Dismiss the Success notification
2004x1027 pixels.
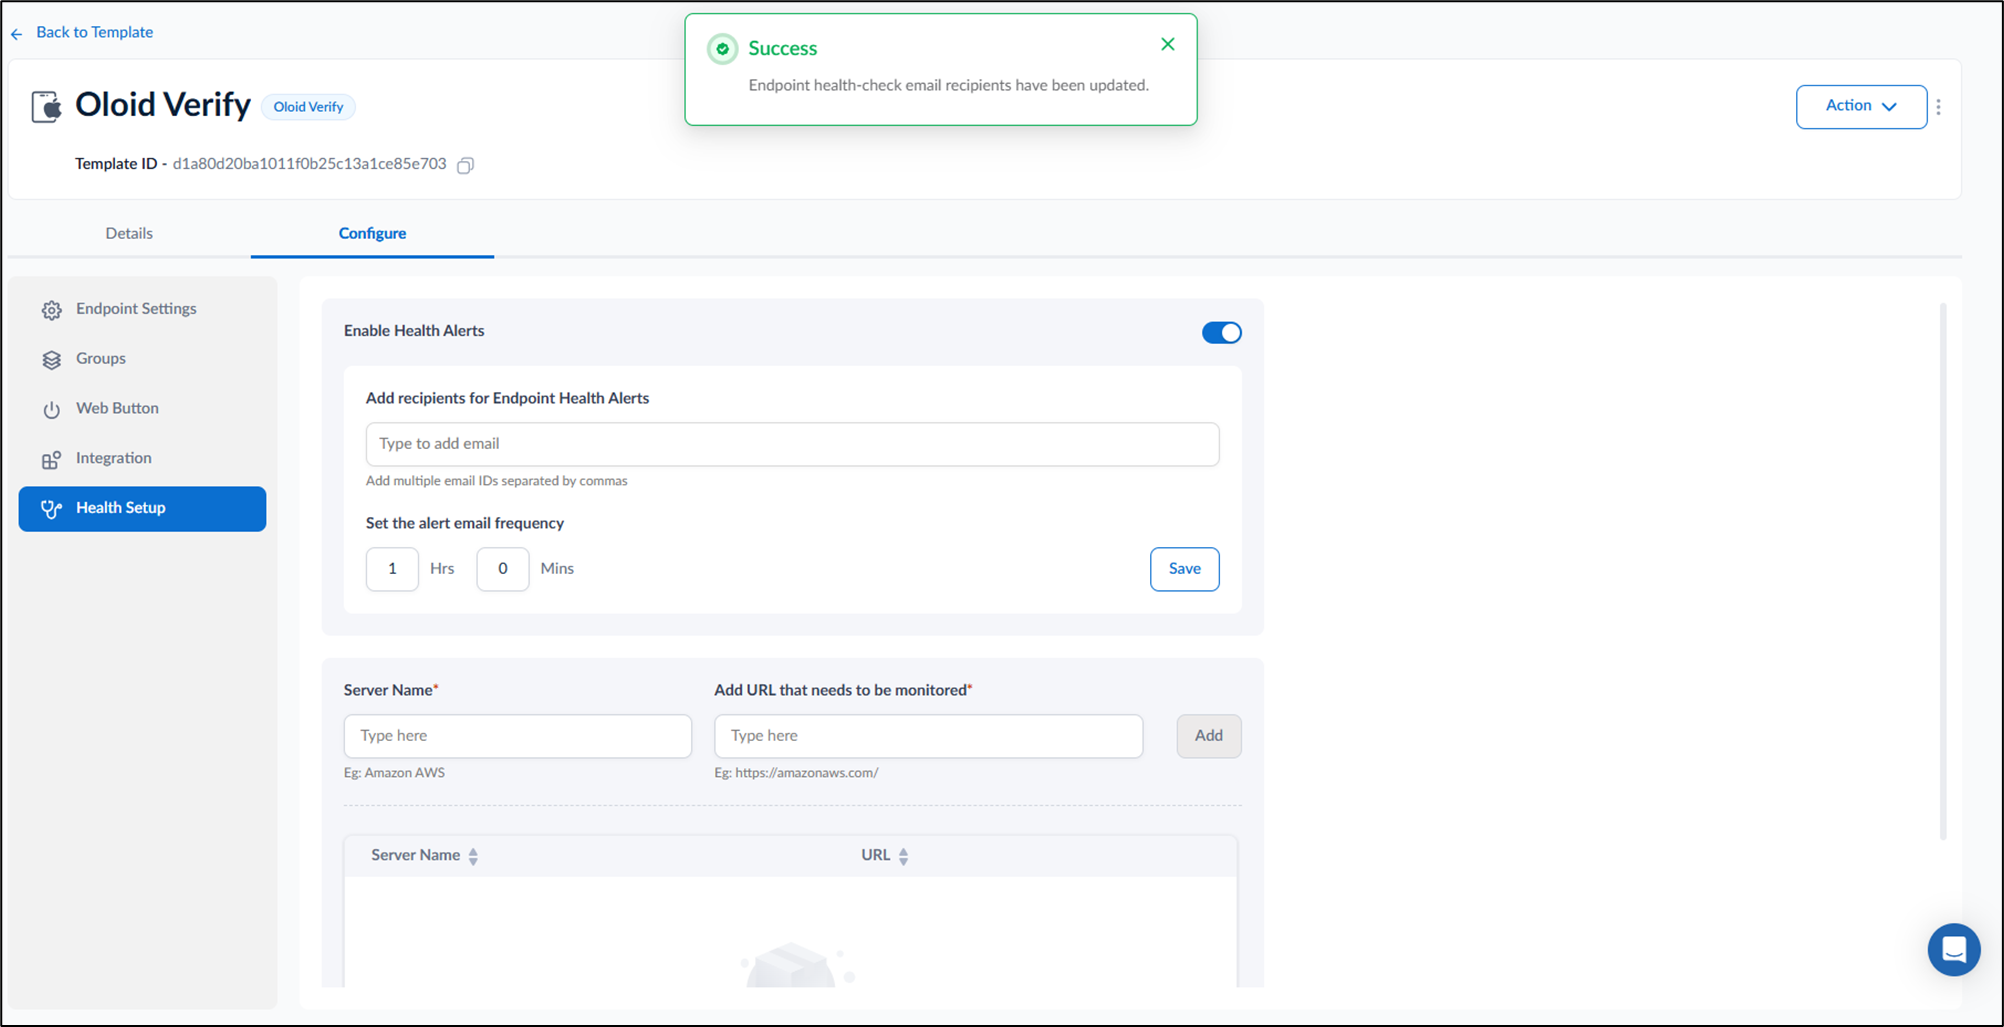point(1167,44)
